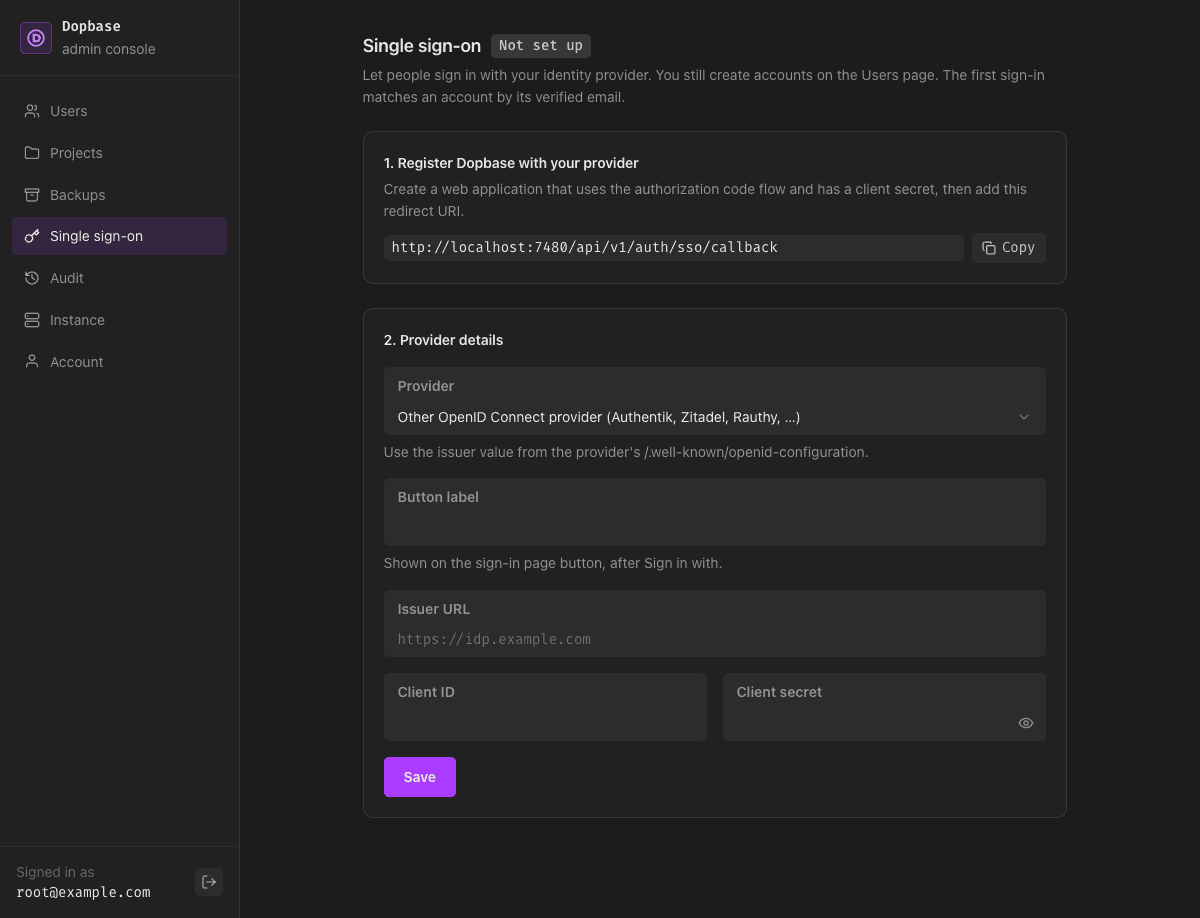
Task: Open the Account page
Action: pos(120,362)
